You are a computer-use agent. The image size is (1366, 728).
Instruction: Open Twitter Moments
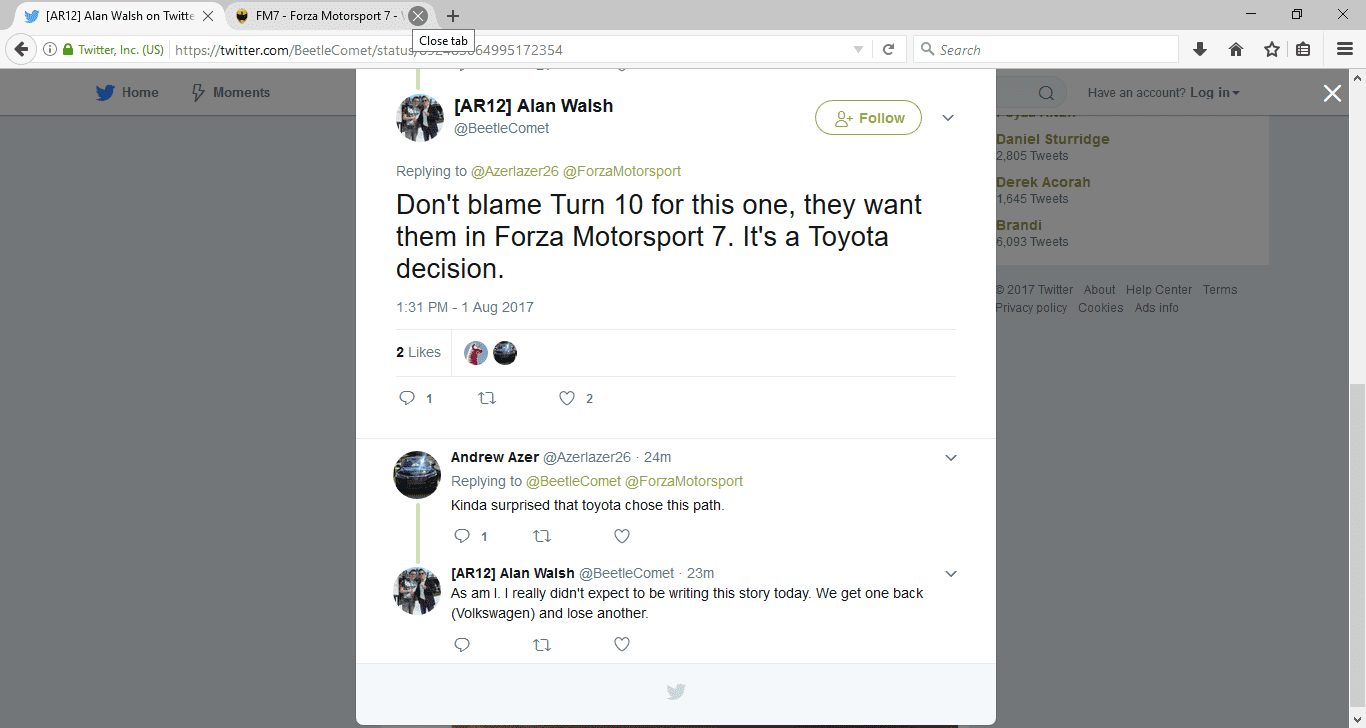[229, 92]
